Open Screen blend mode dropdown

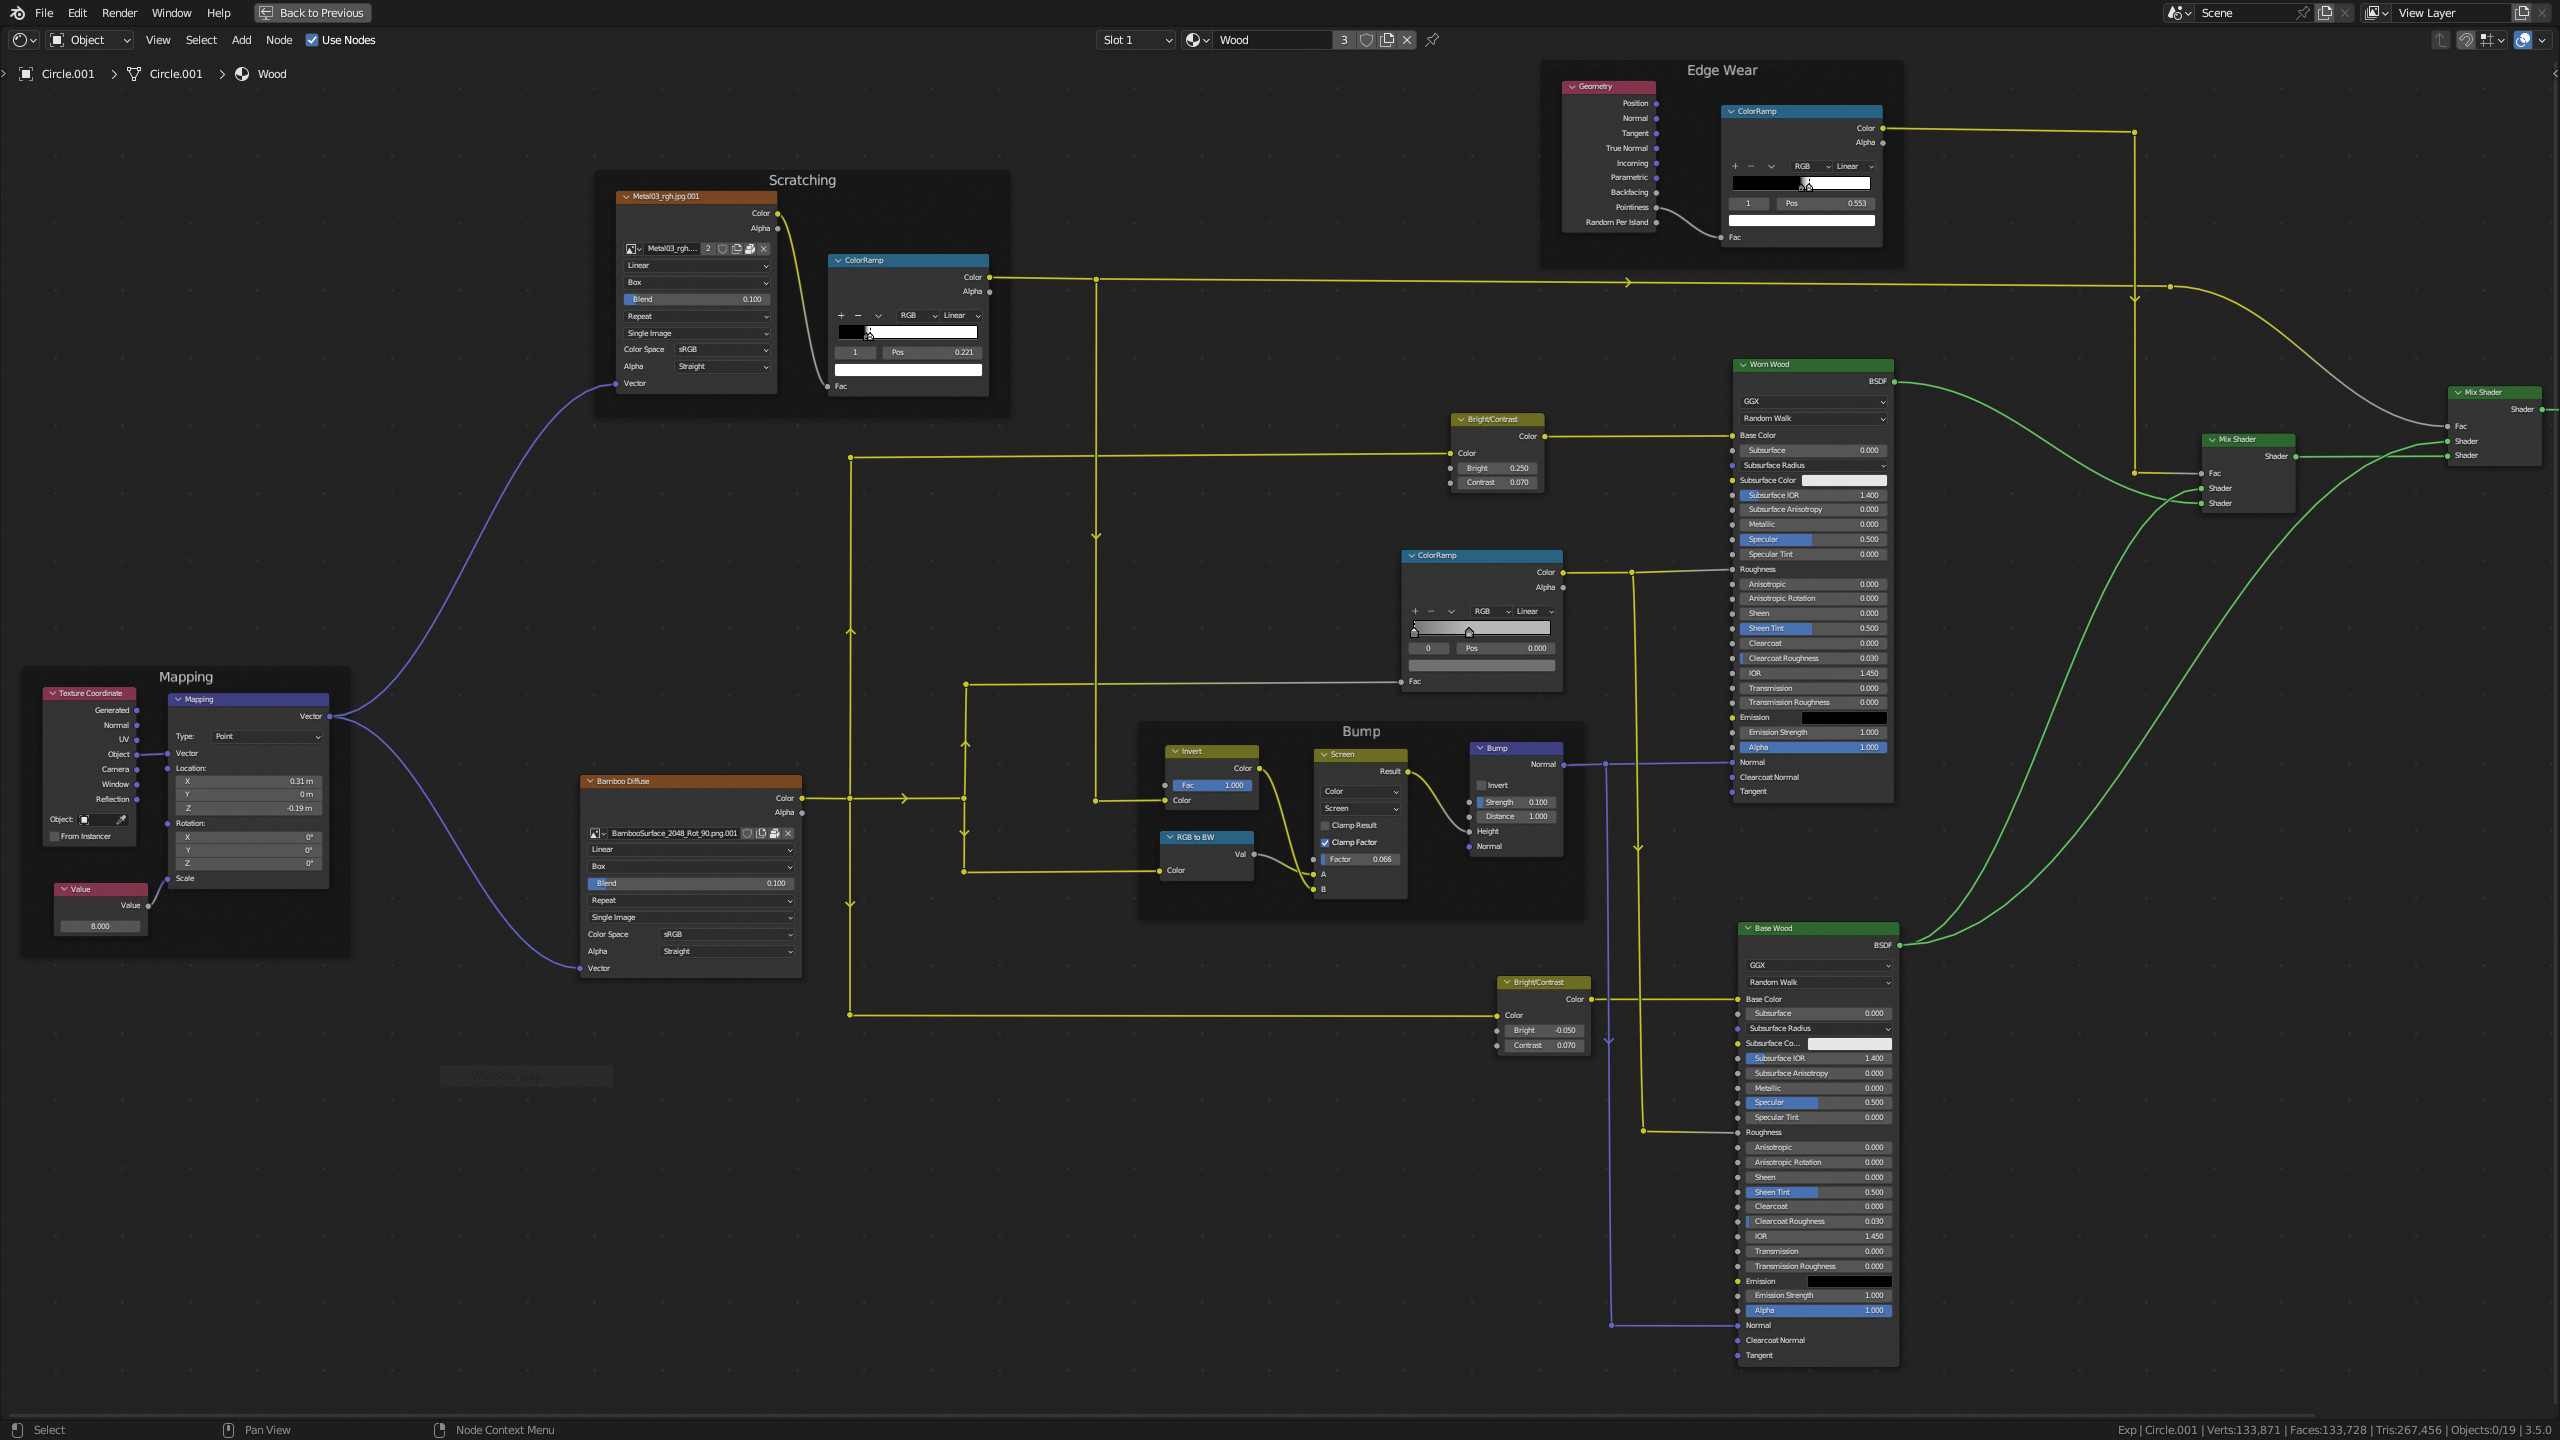tap(1361, 809)
